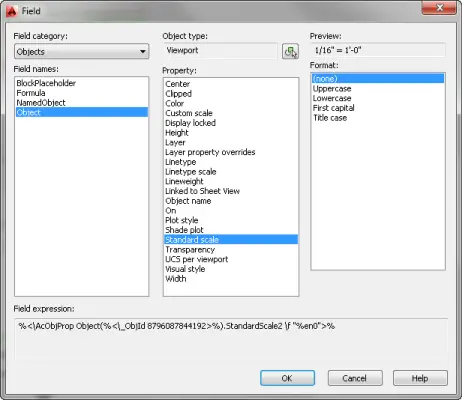Choose Uppercase format option
Image resolution: width=462 pixels, height=400 pixels.
(332, 89)
